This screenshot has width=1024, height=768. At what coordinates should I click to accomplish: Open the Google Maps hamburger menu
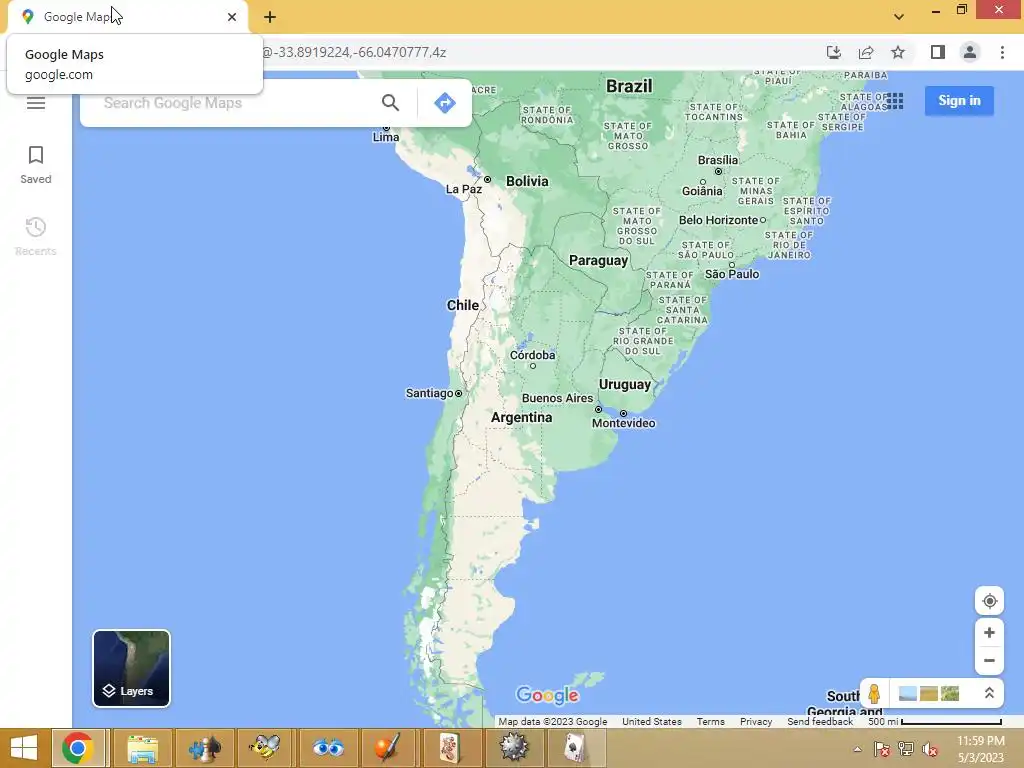(x=36, y=103)
